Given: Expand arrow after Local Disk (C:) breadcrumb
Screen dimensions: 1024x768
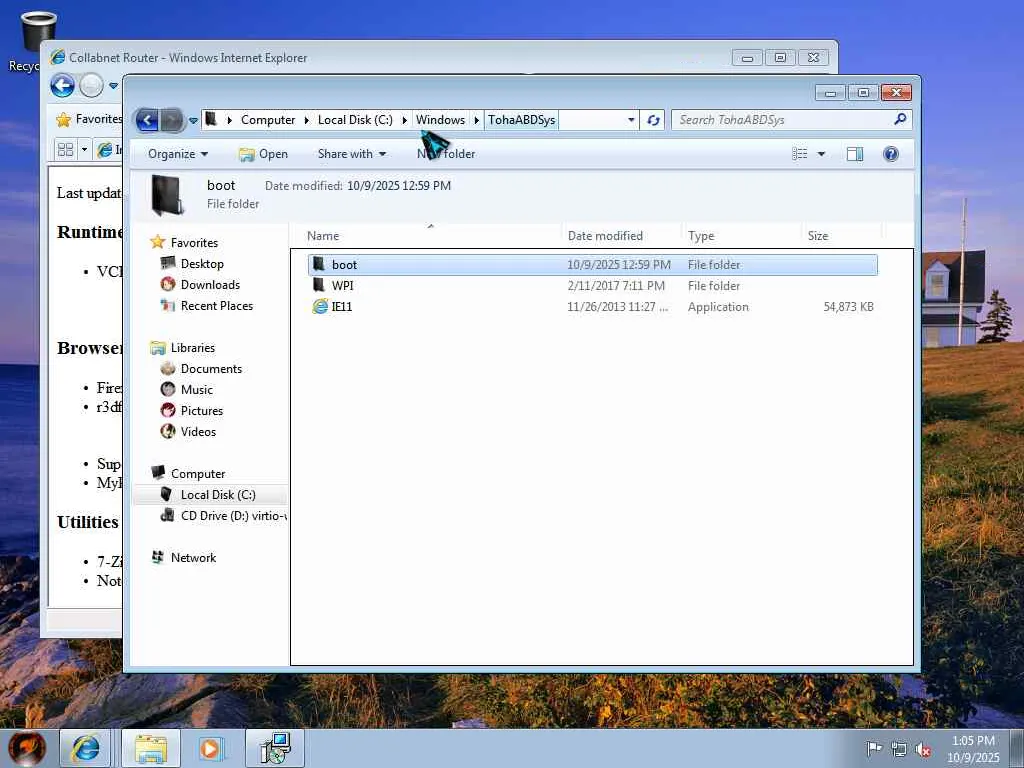Looking at the screenshot, I should pos(405,120).
